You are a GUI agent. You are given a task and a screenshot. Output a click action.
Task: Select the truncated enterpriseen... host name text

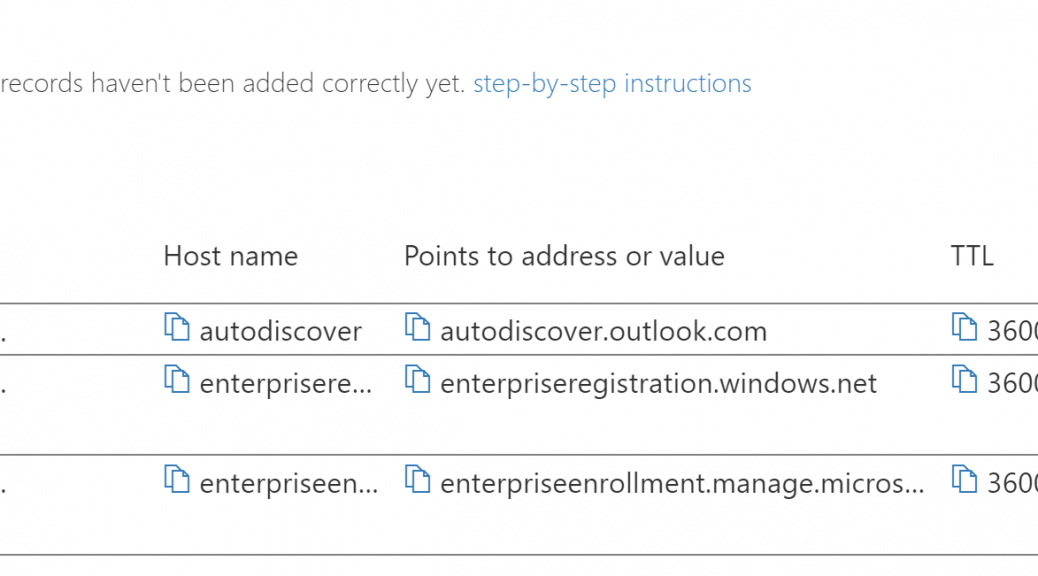[x=289, y=484]
